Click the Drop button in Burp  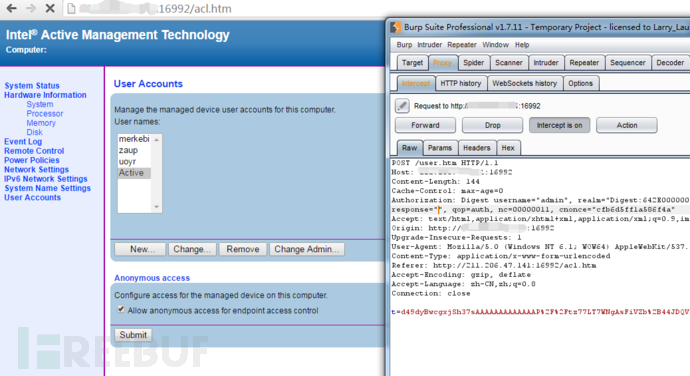click(492, 125)
